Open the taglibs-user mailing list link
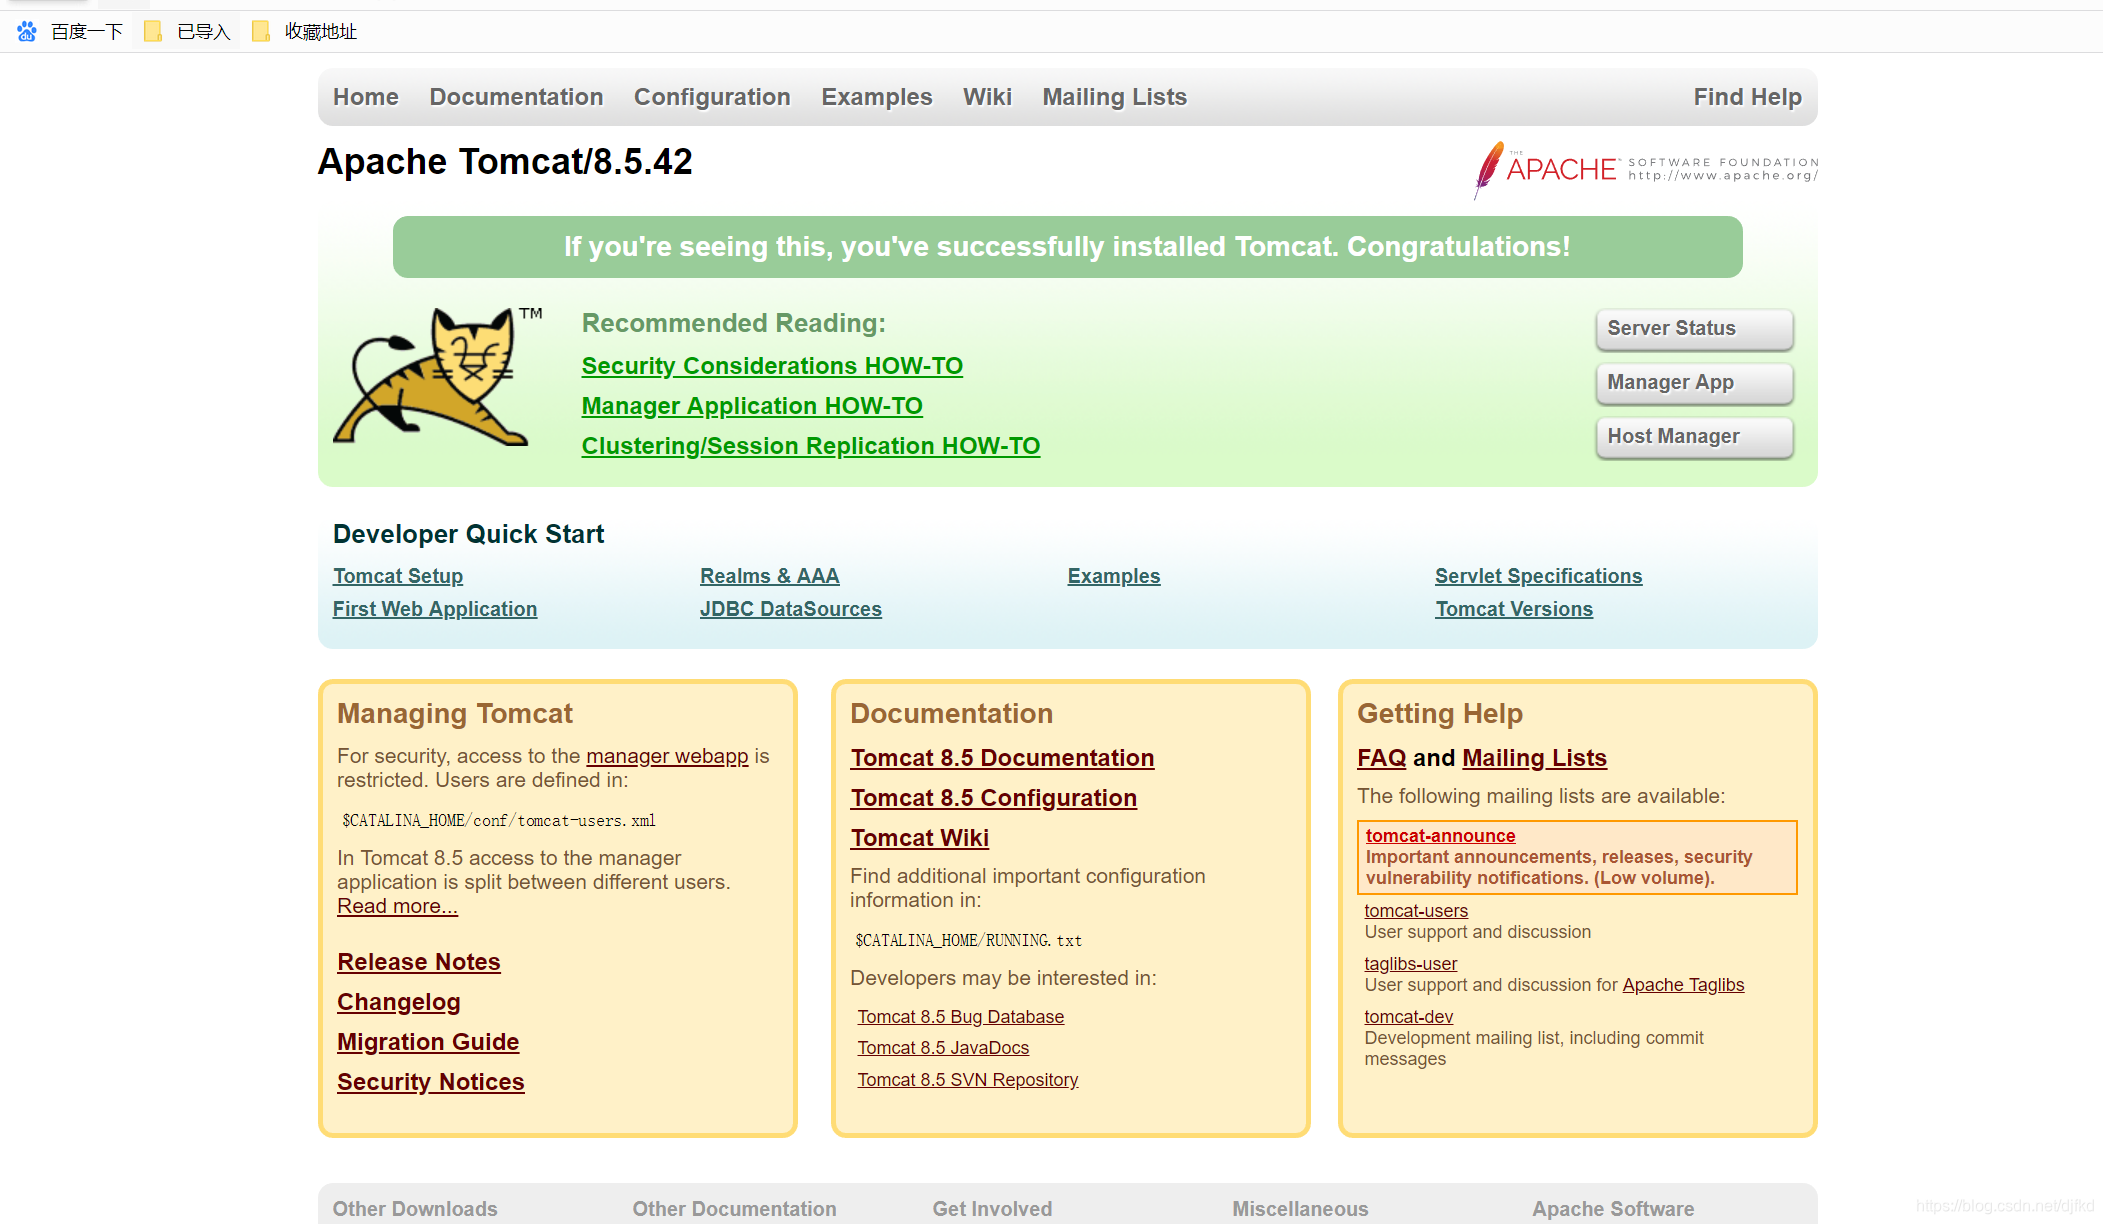 [1411, 964]
